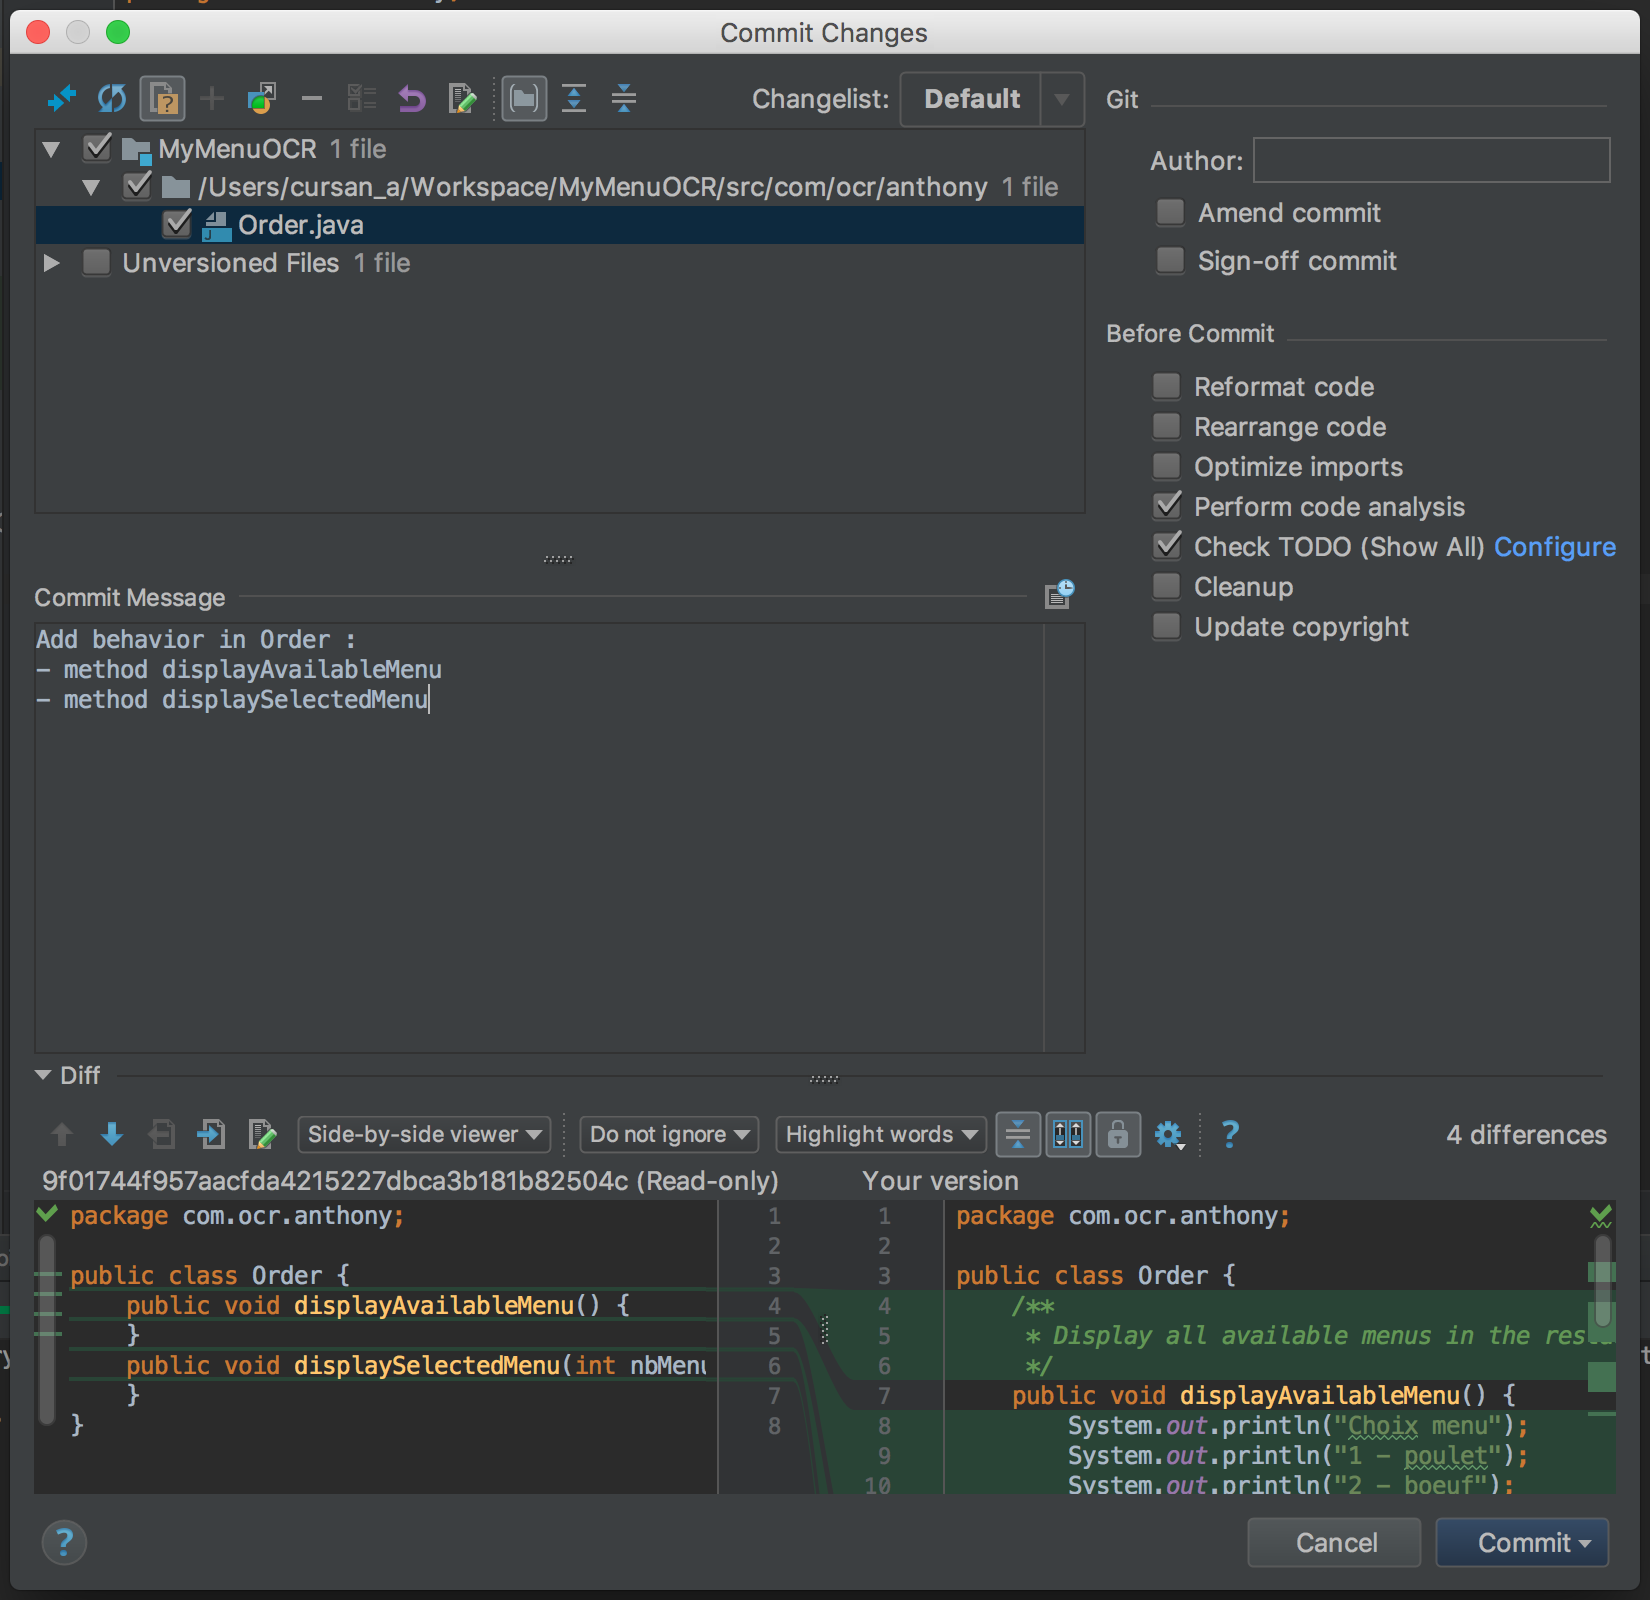Viewport: 1650px width, 1600px height.
Task: Click the '4 differences' label
Action: click(x=1526, y=1135)
